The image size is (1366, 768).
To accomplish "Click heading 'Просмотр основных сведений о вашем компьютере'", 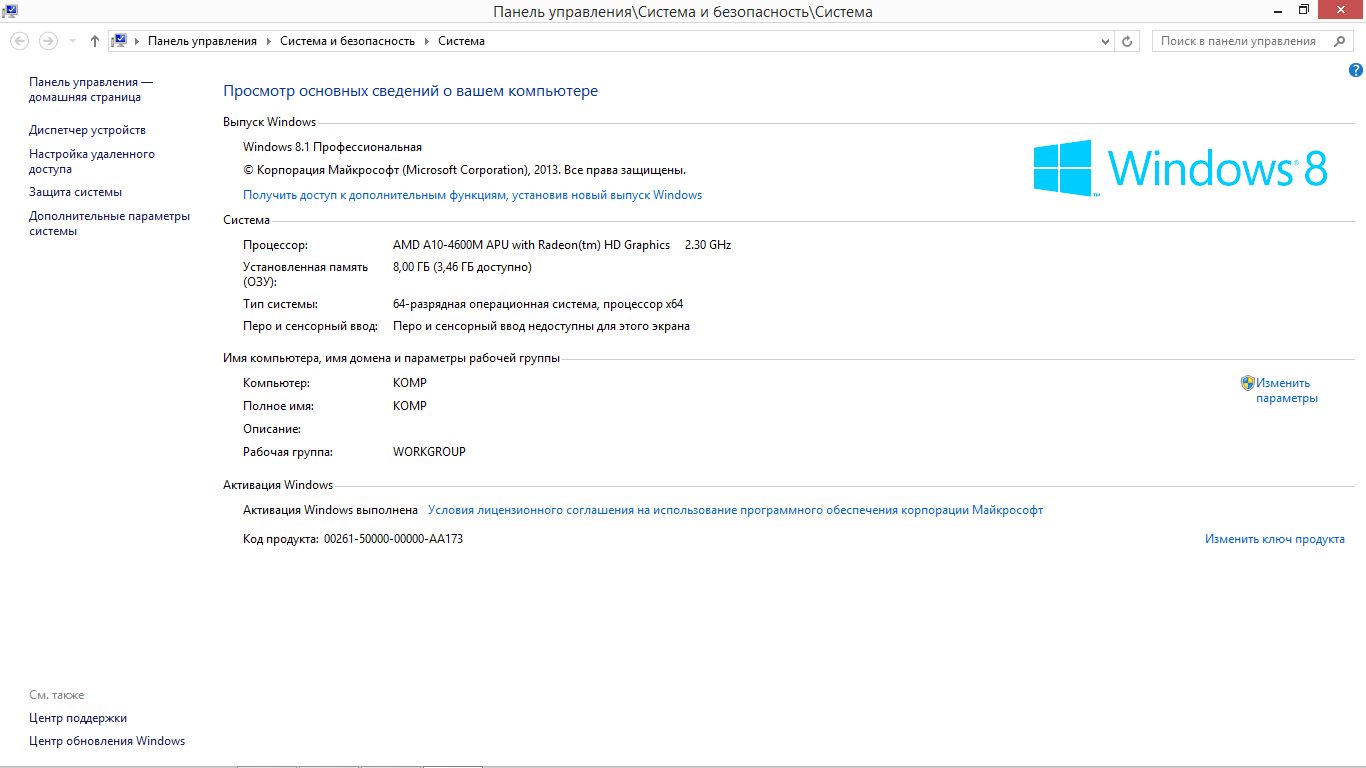I will pyautogui.click(x=410, y=91).
